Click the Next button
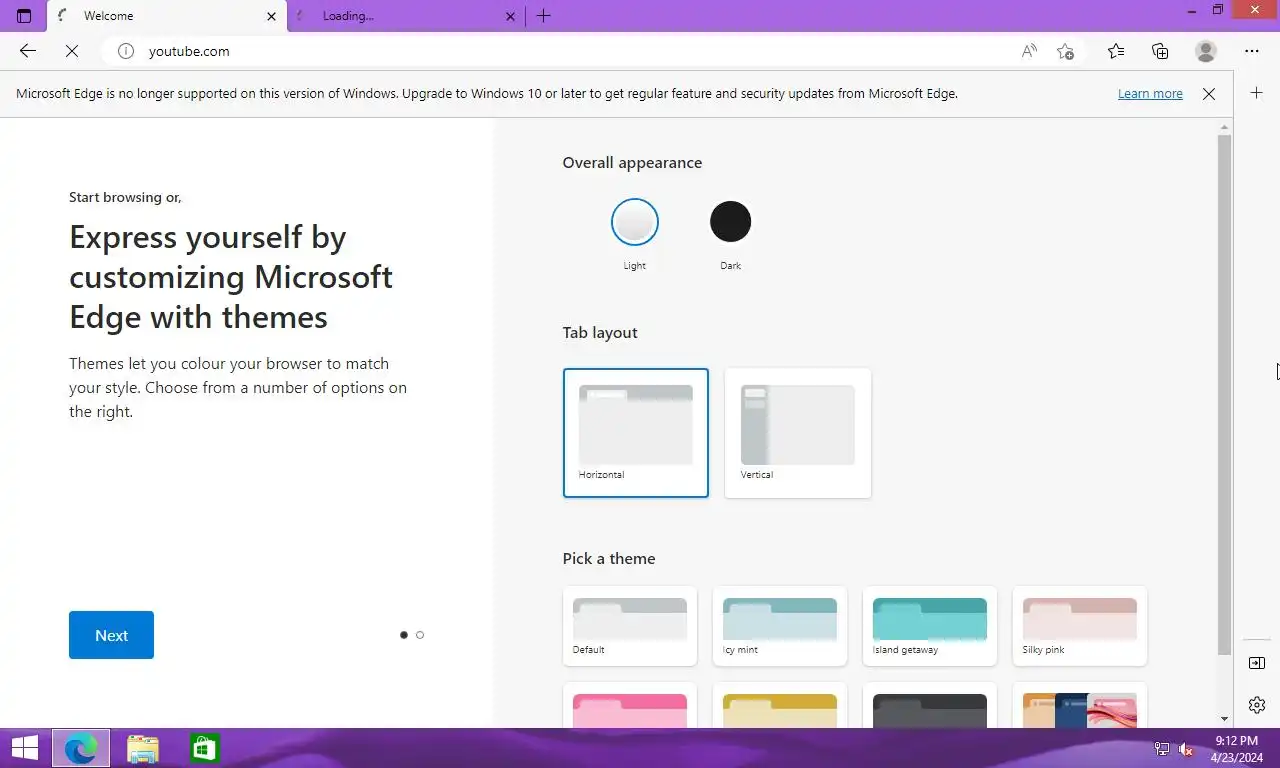Viewport: 1280px width, 768px height. [x=111, y=635]
